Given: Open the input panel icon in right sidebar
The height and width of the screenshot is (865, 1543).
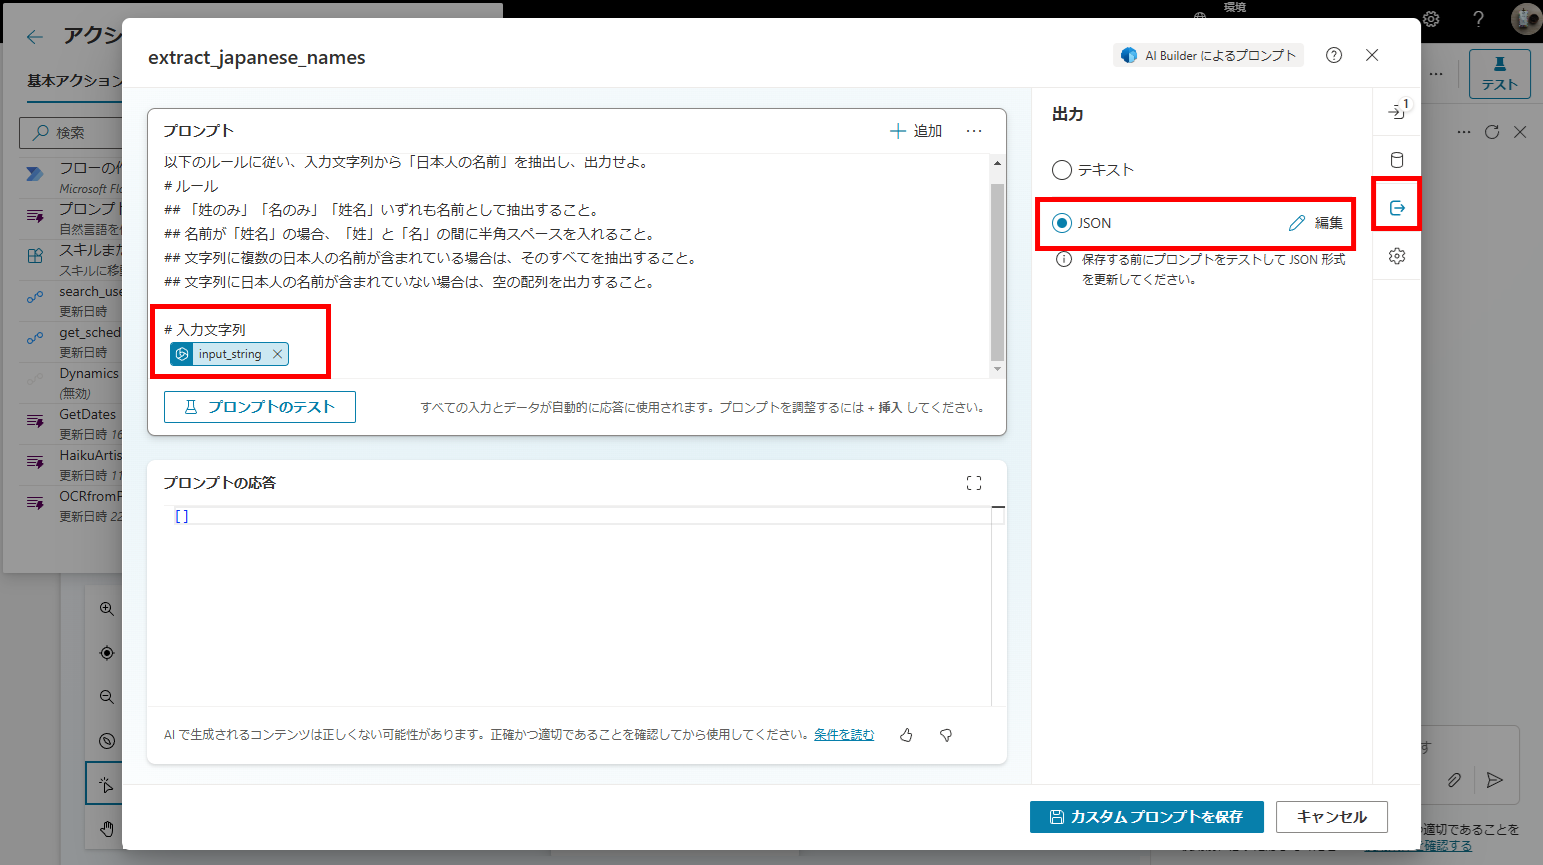Looking at the screenshot, I should pos(1397,111).
